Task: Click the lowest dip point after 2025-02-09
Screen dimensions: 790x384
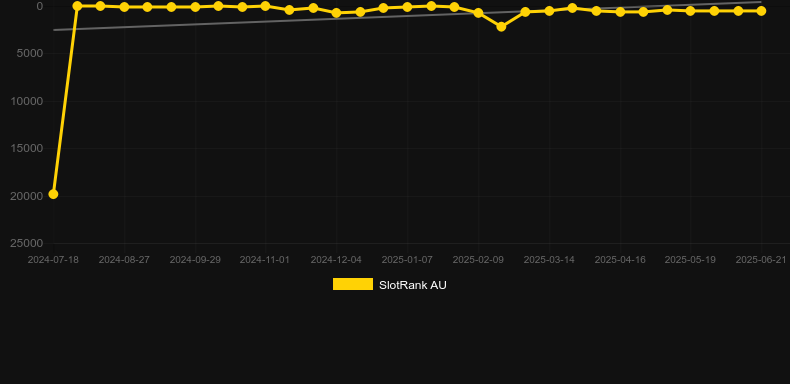Action: coord(501,27)
